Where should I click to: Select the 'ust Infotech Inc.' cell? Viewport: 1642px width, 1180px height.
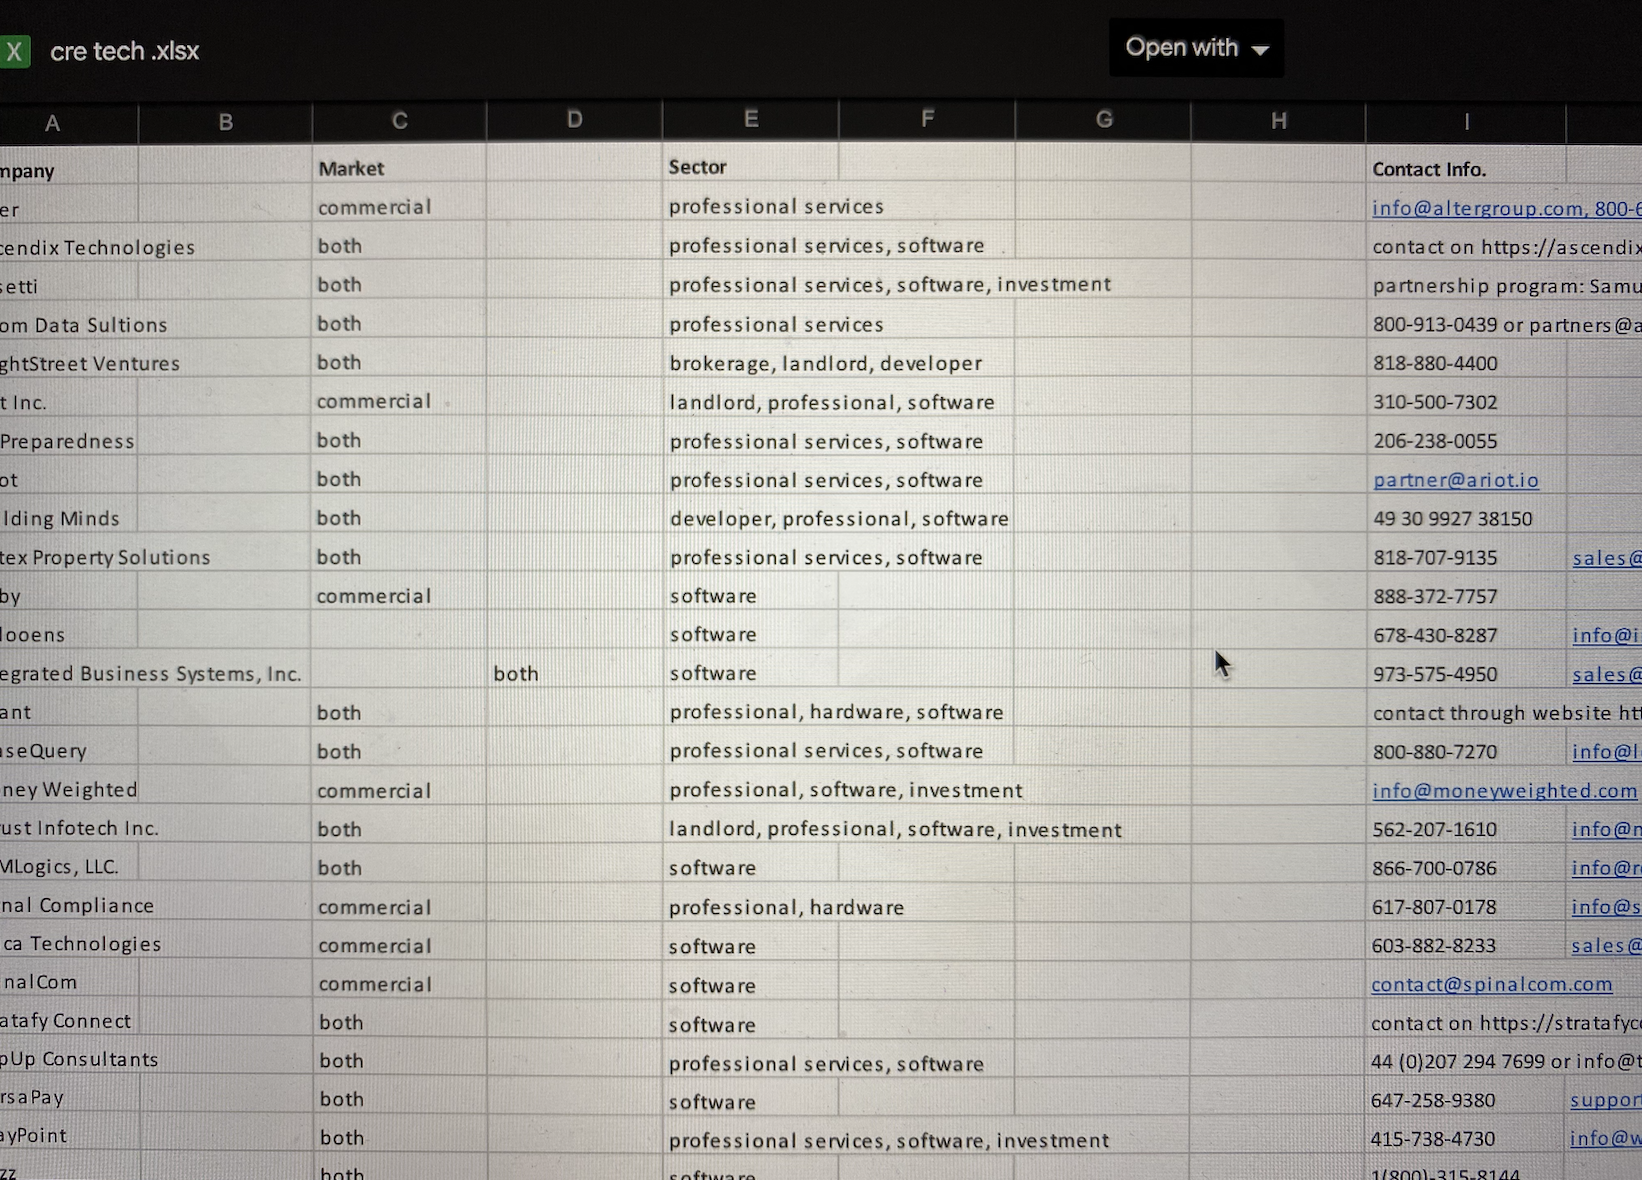pos(80,828)
